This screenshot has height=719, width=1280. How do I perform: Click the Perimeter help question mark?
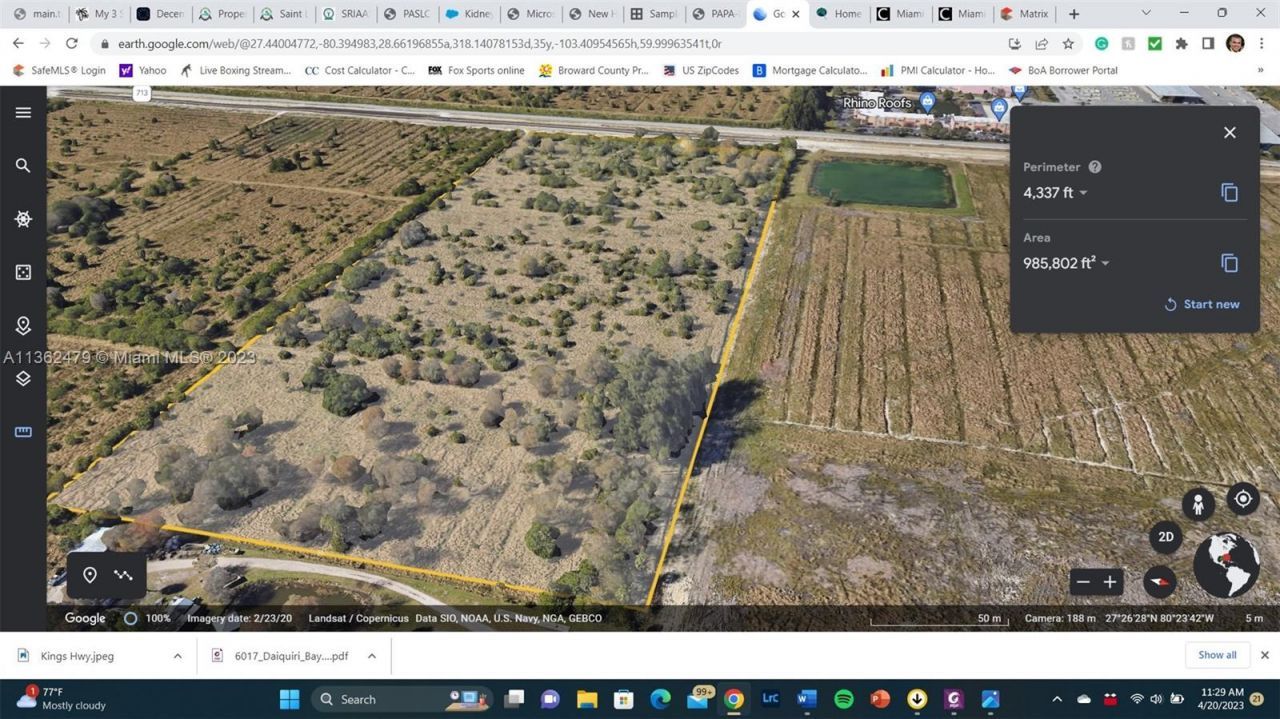click(1094, 166)
